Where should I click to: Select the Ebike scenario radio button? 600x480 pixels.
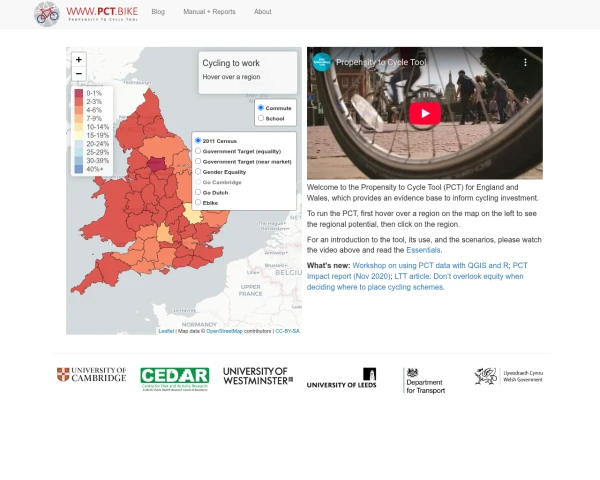(198, 202)
